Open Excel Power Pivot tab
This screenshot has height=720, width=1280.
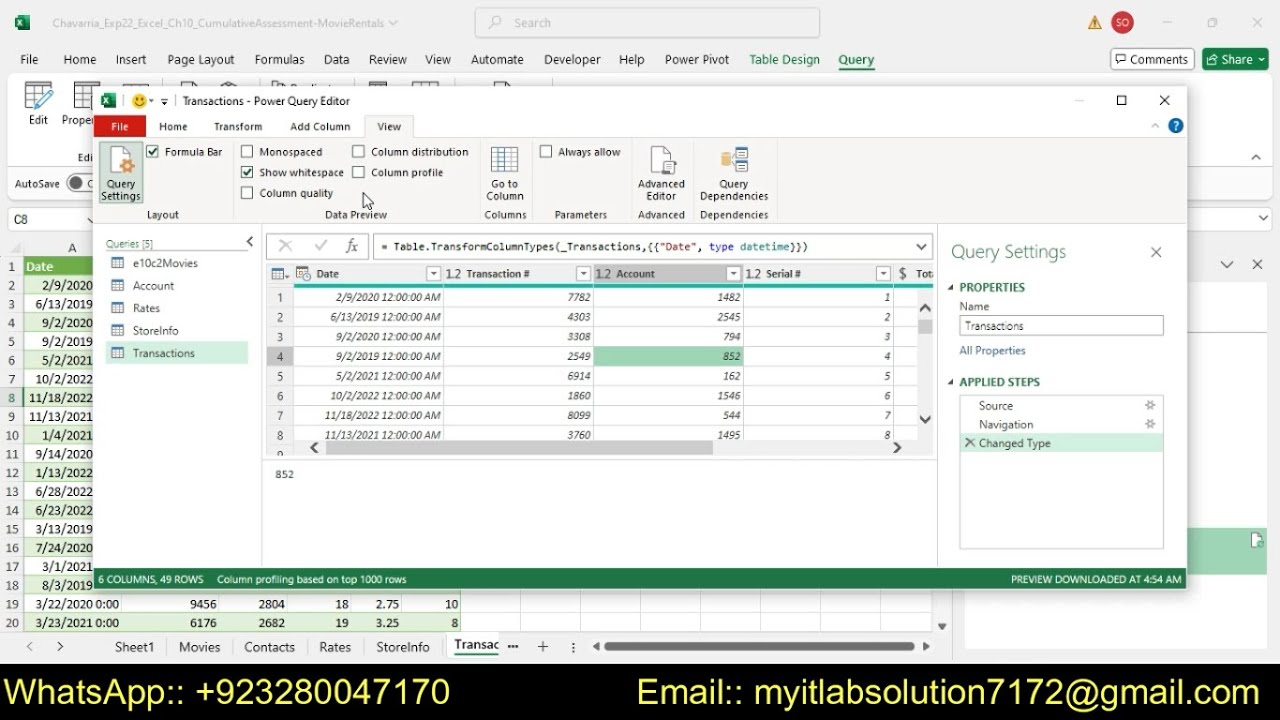click(x=697, y=59)
